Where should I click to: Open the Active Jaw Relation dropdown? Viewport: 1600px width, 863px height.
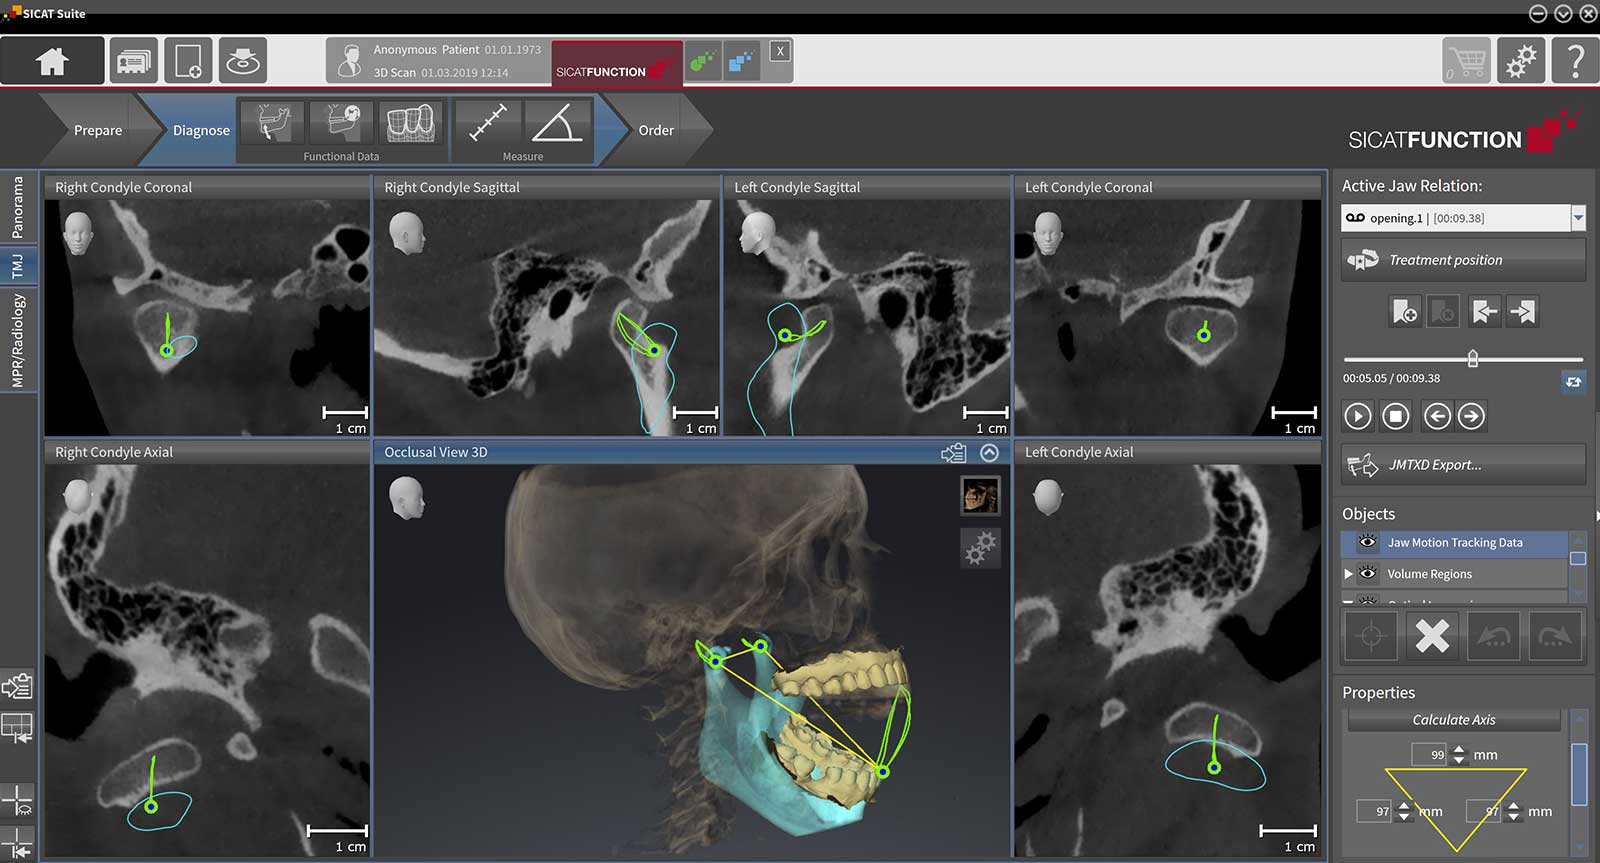1578,218
